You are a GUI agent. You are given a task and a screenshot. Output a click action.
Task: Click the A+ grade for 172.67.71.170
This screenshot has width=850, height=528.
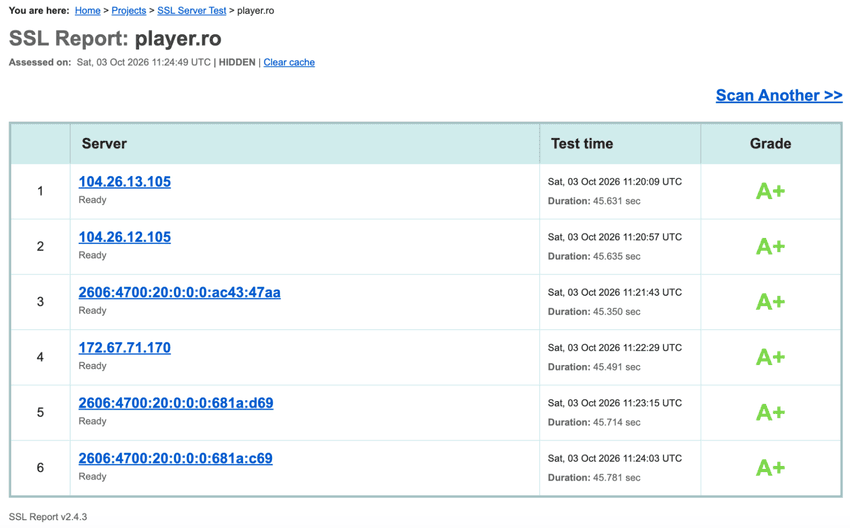770,357
